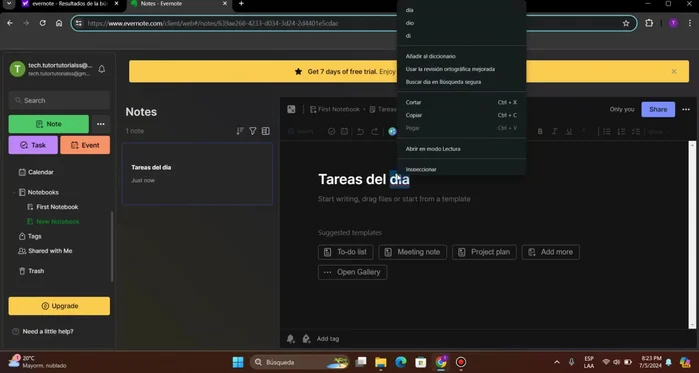Open the account menu for tech.tutortutorialss
The image size is (699, 373).
(51, 69)
